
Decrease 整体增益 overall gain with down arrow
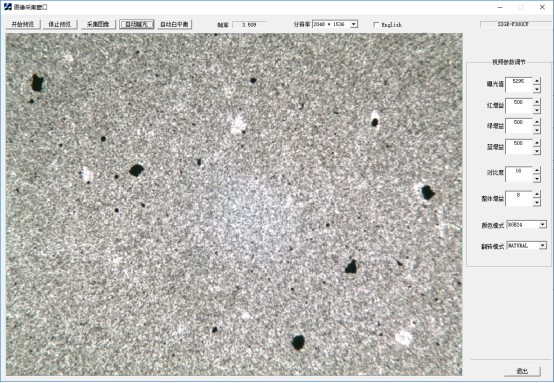[537, 202]
